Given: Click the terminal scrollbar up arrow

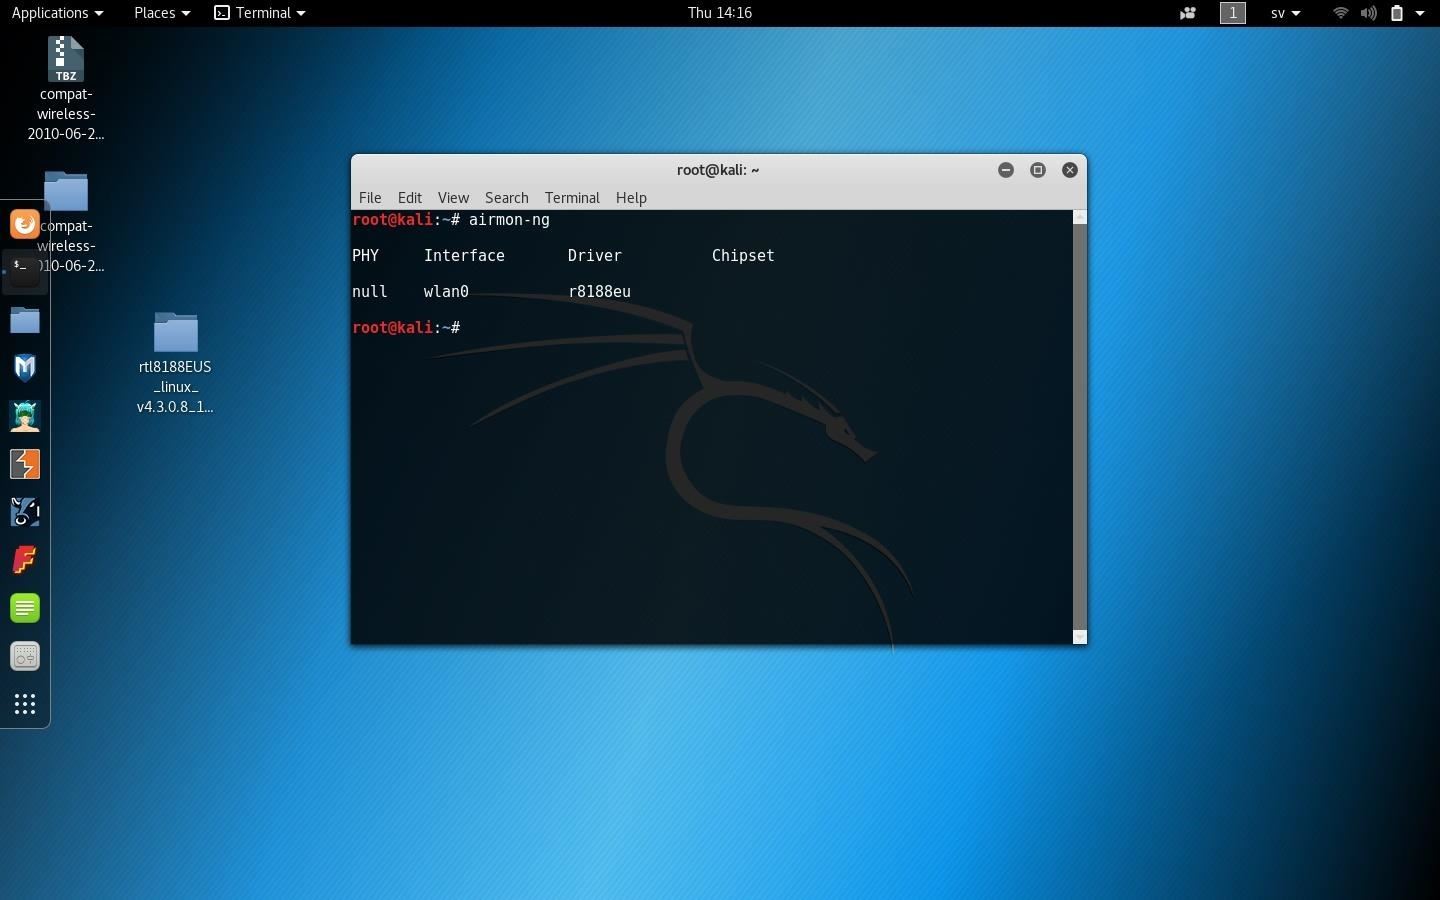Looking at the screenshot, I should point(1080,217).
